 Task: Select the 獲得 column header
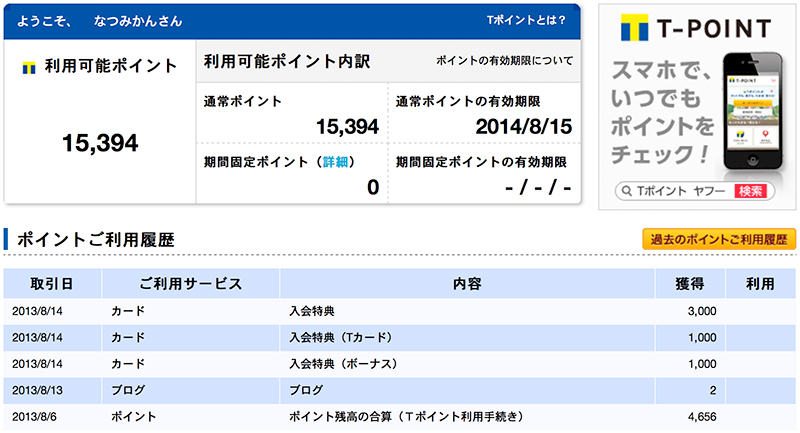click(x=690, y=284)
